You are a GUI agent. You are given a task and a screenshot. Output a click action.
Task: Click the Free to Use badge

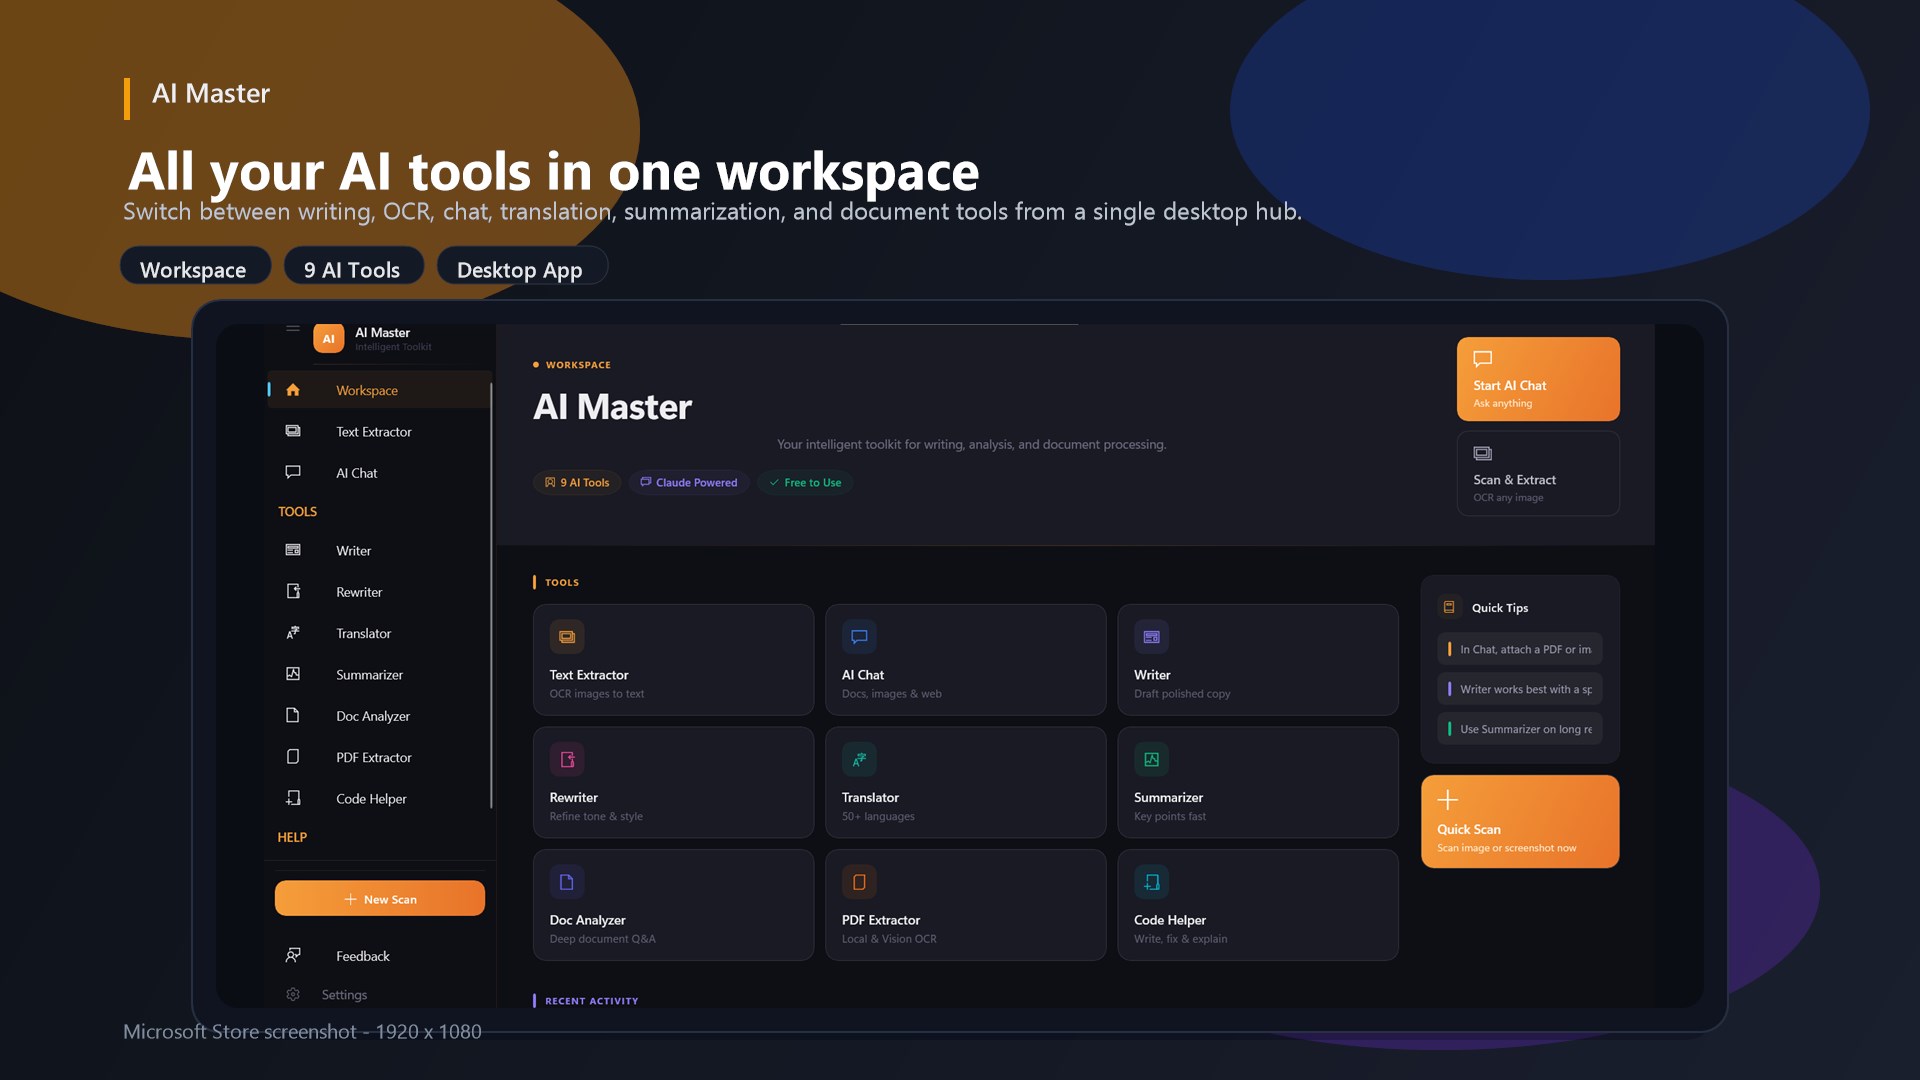[805, 482]
